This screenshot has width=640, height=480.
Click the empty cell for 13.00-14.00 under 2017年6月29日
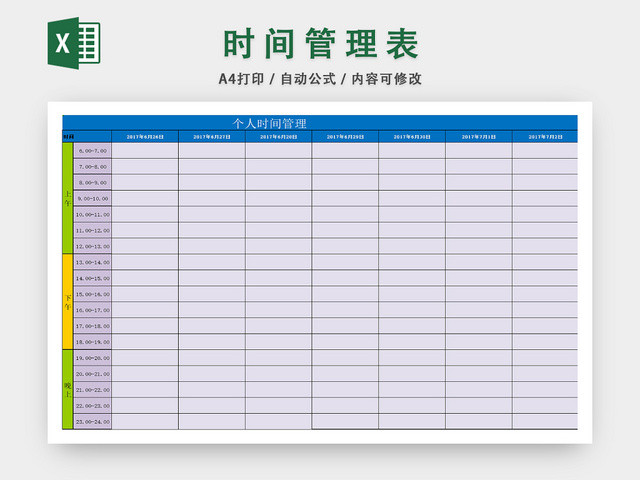(x=345, y=262)
